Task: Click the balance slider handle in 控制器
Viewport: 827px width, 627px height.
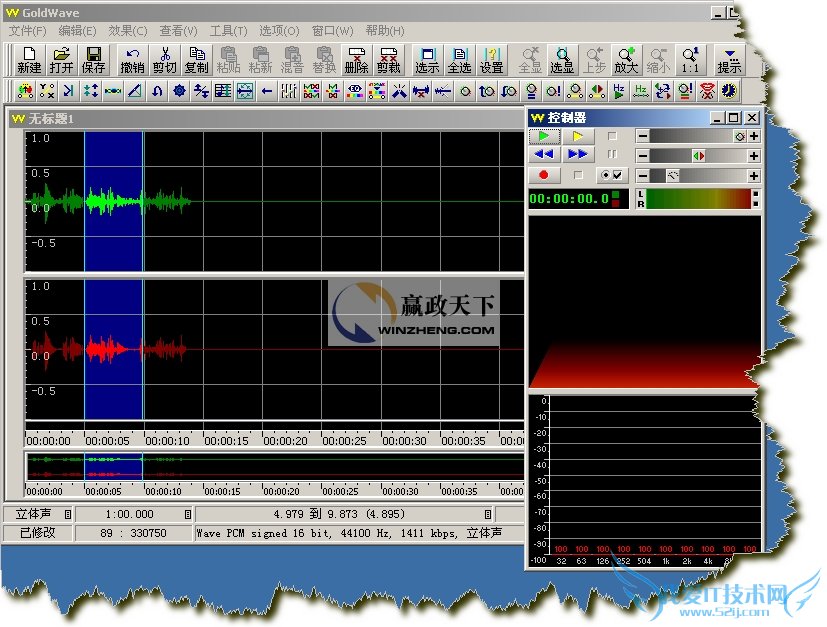Action: 698,156
